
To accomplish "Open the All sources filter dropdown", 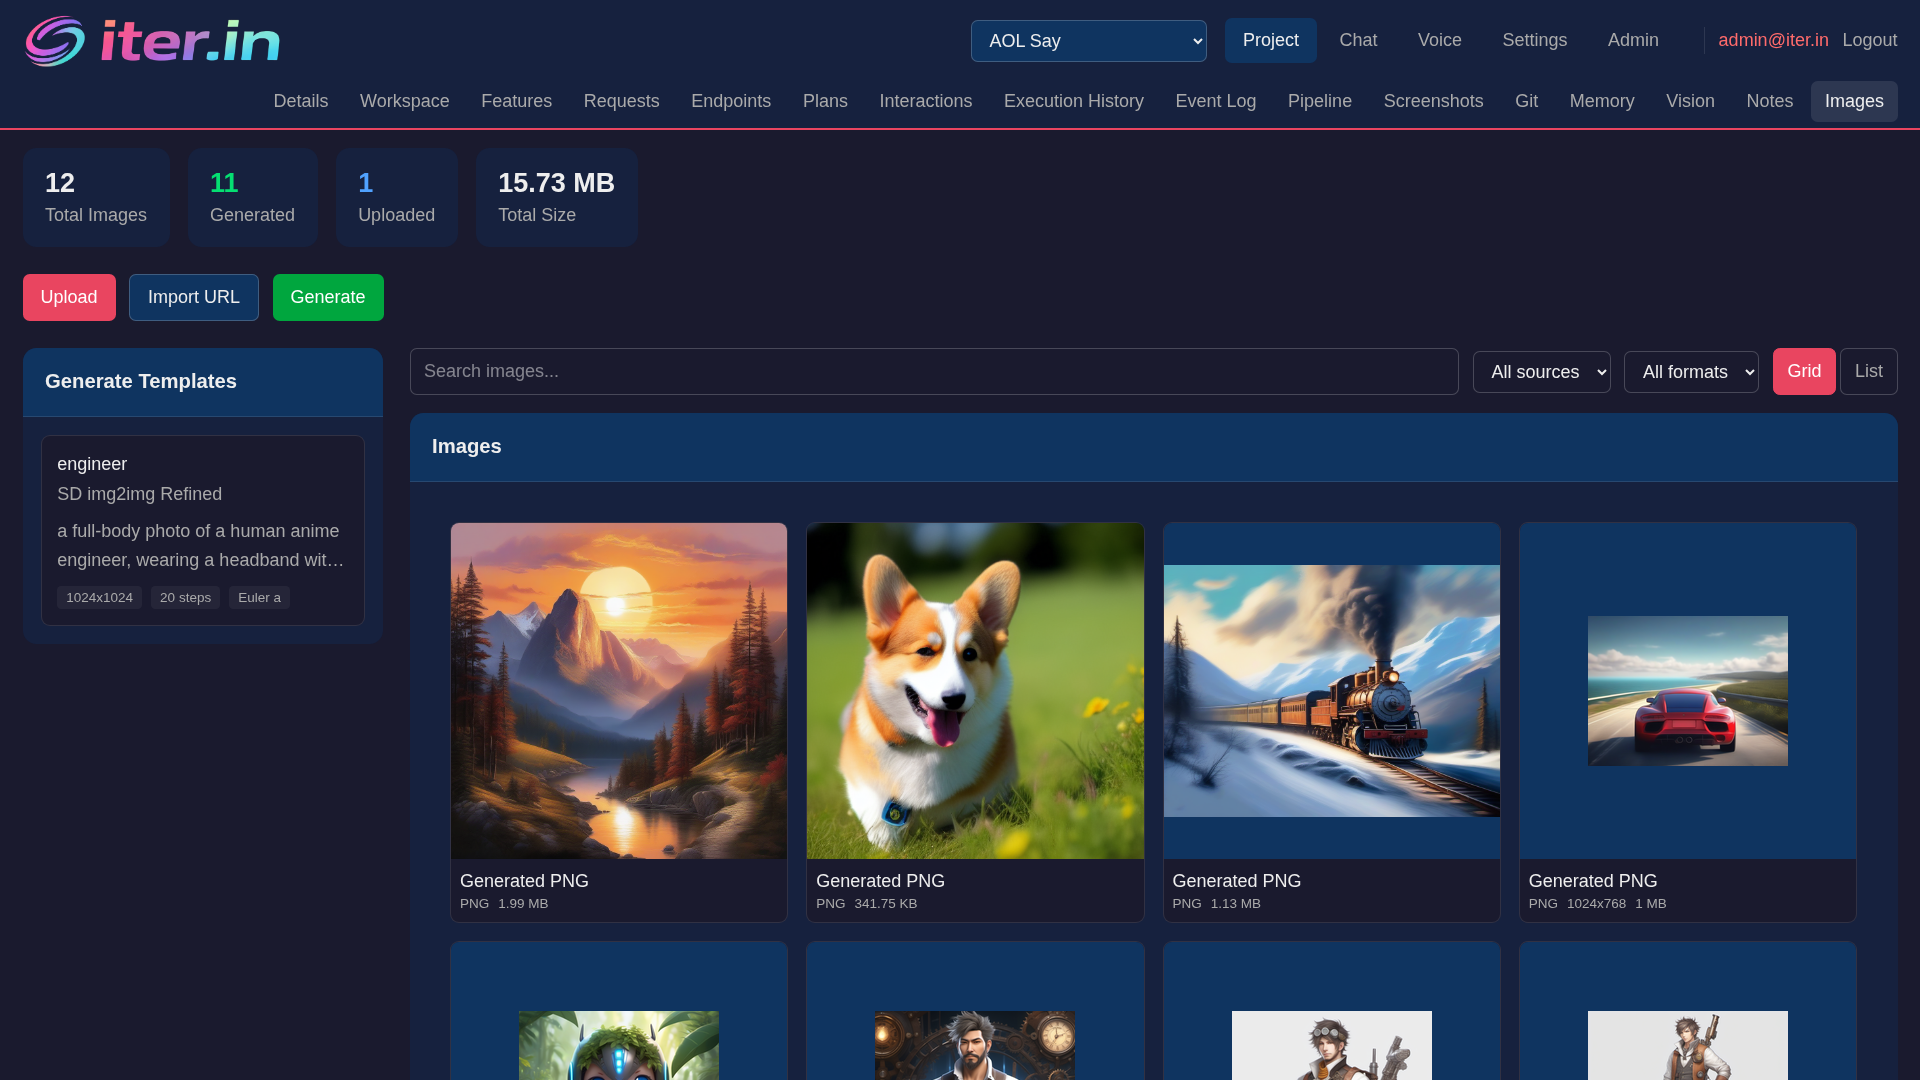I will coord(1541,372).
